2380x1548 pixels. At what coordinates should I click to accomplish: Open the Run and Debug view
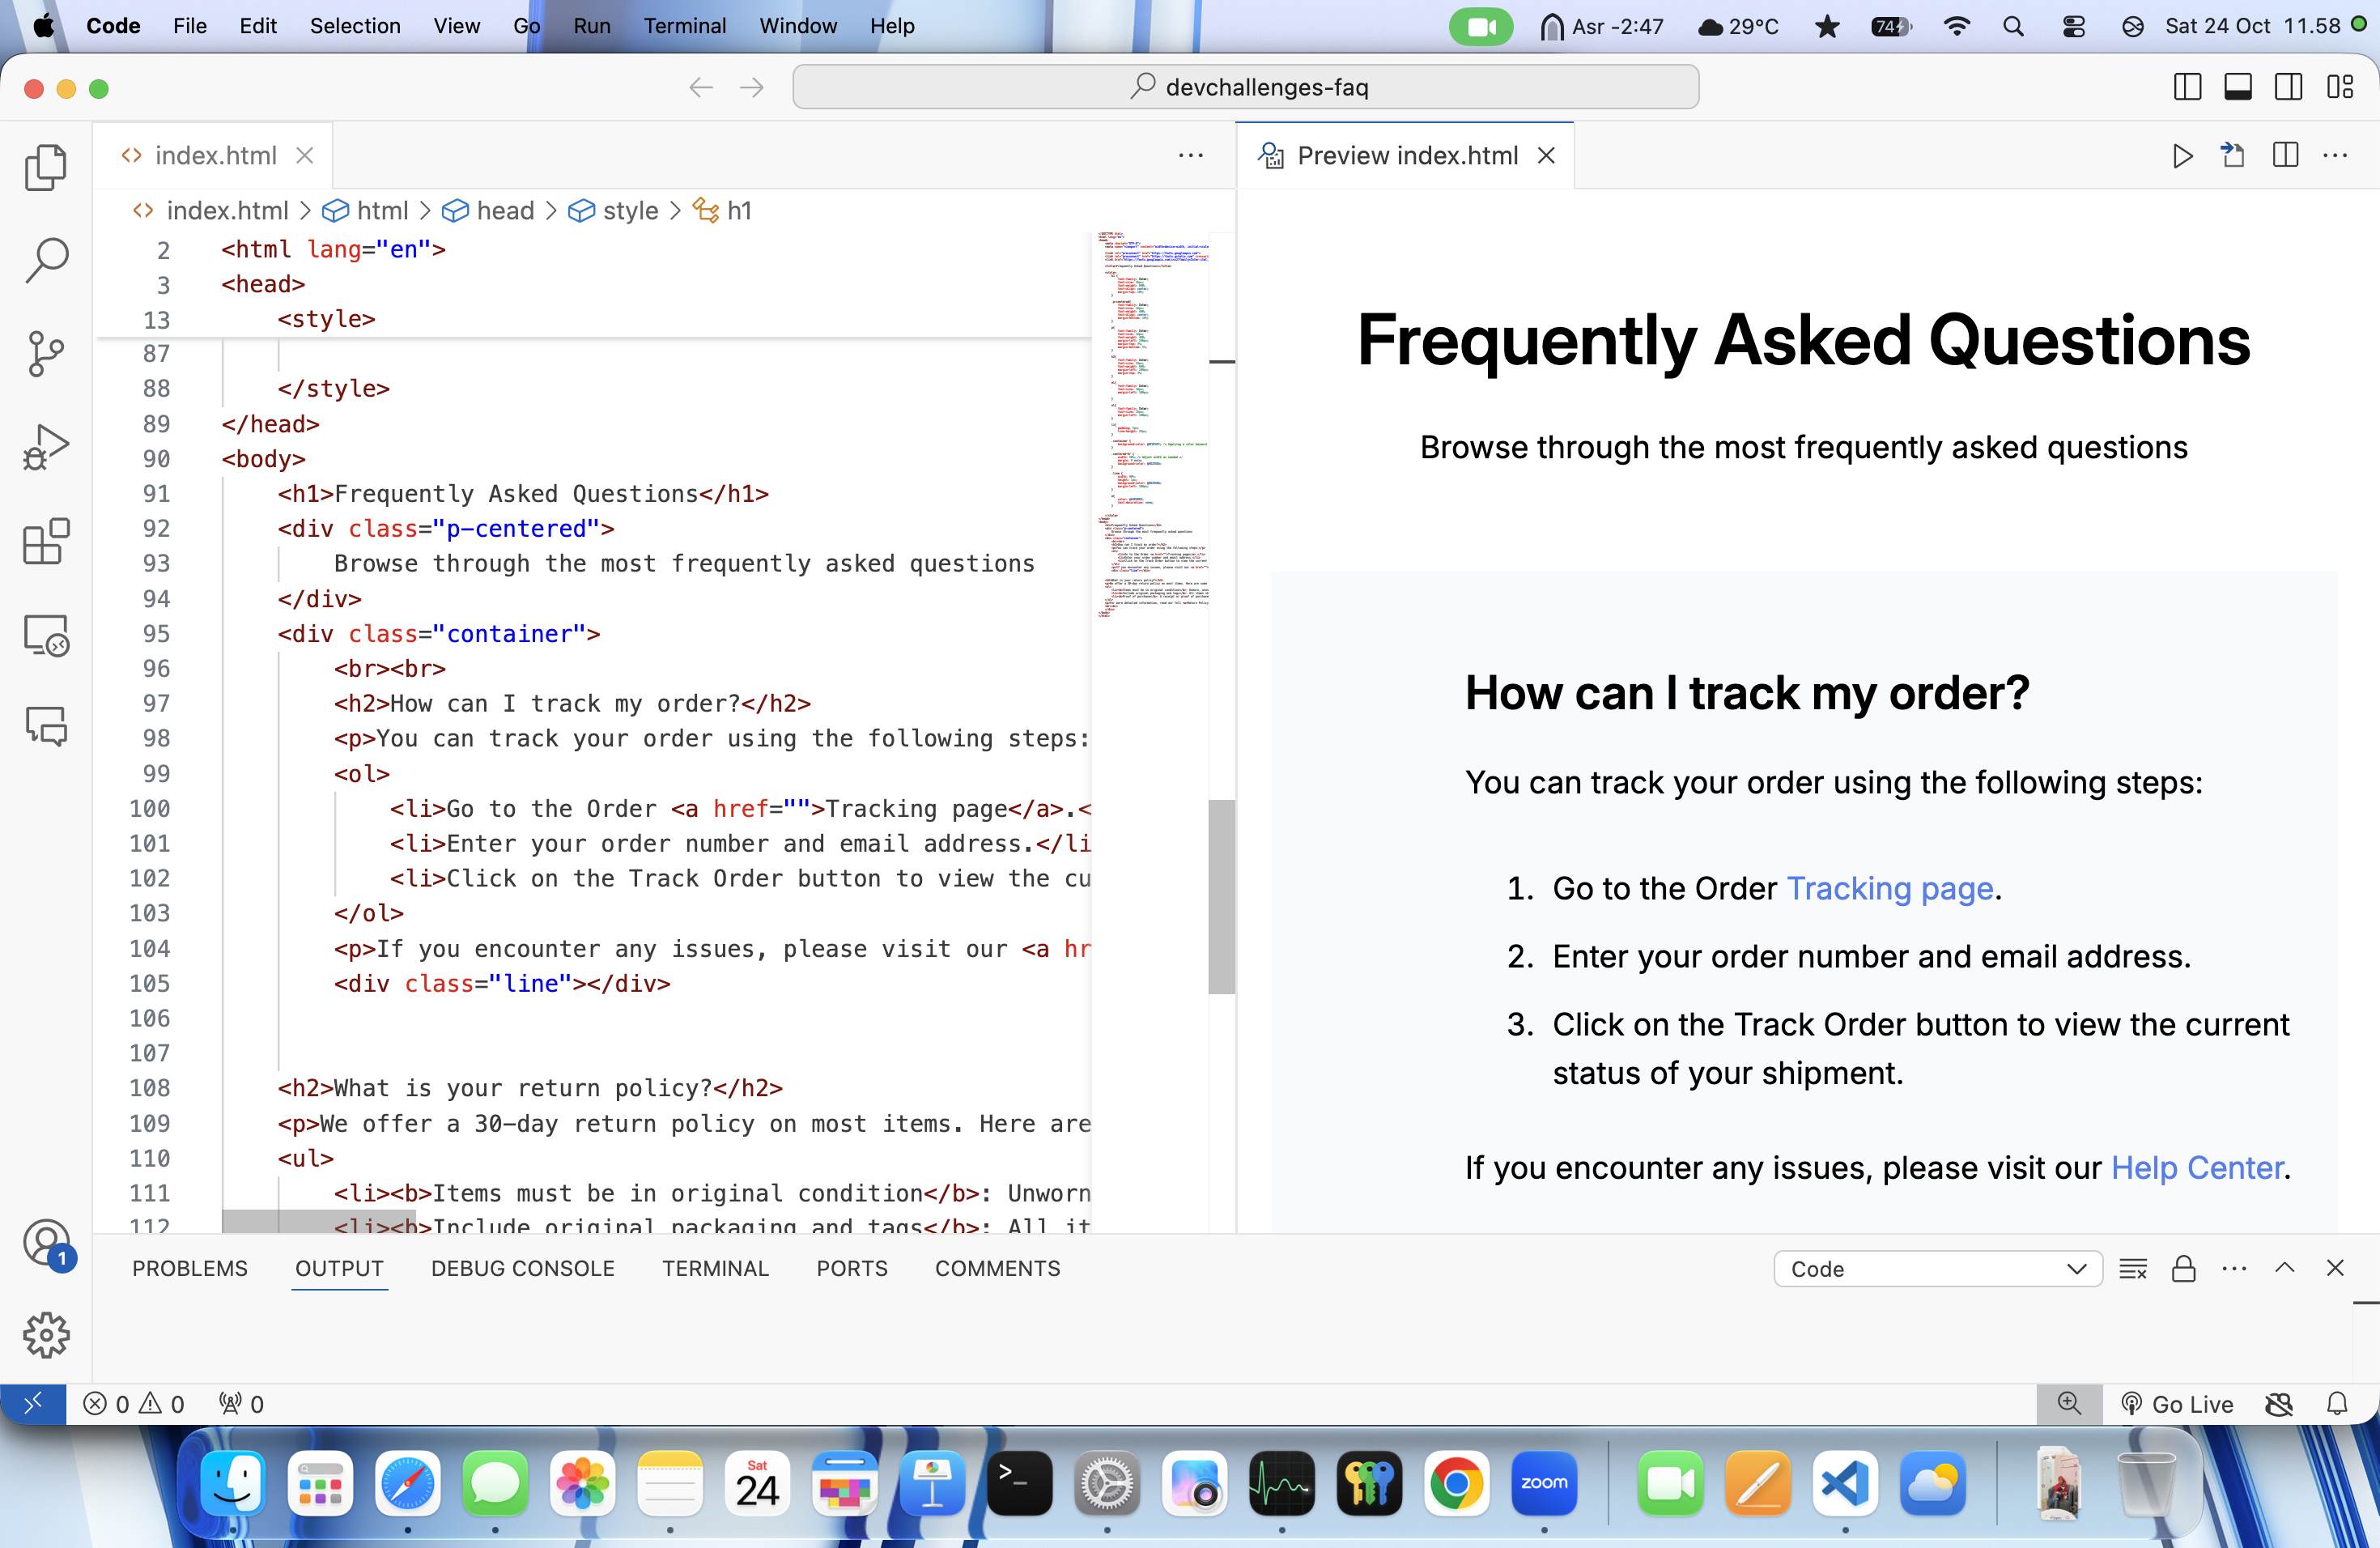[46, 448]
